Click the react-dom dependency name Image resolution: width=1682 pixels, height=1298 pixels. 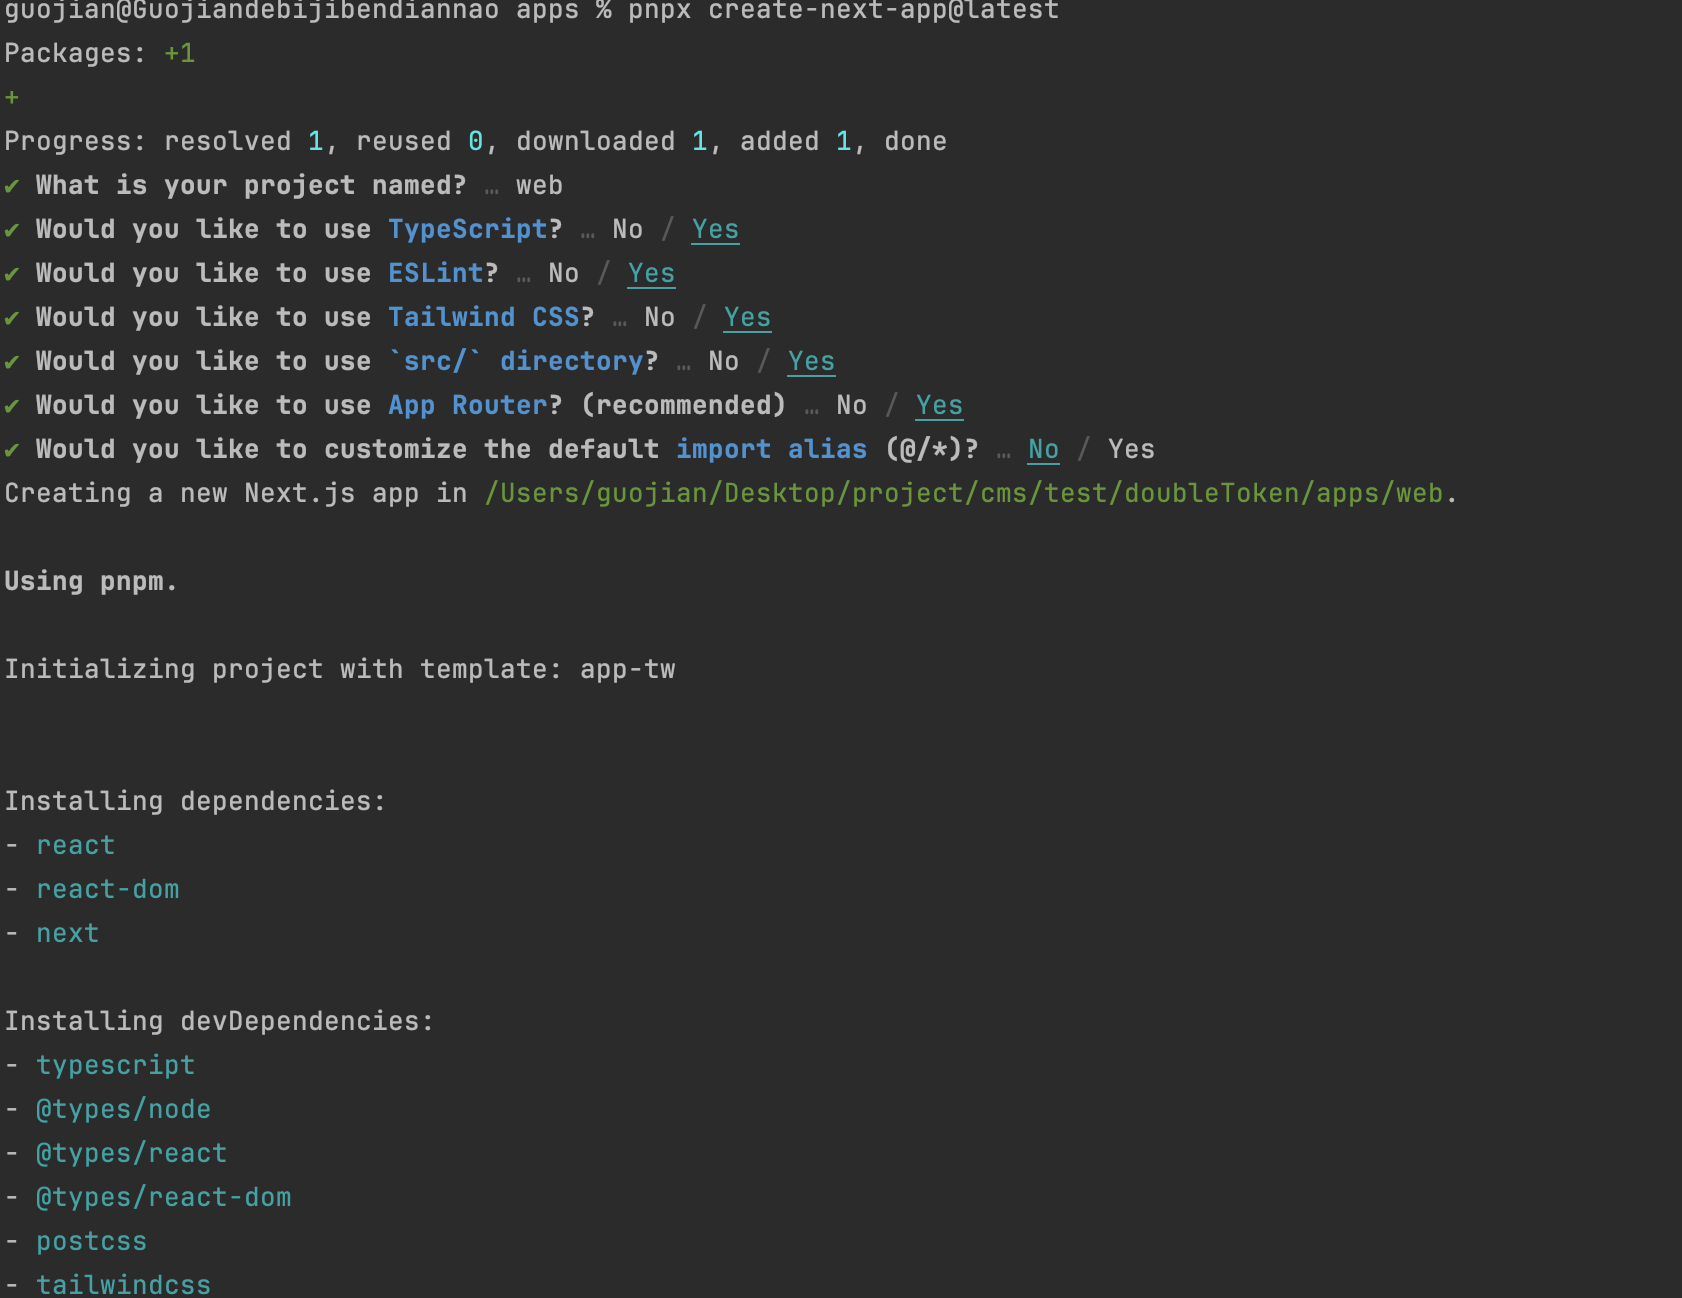[x=108, y=890]
